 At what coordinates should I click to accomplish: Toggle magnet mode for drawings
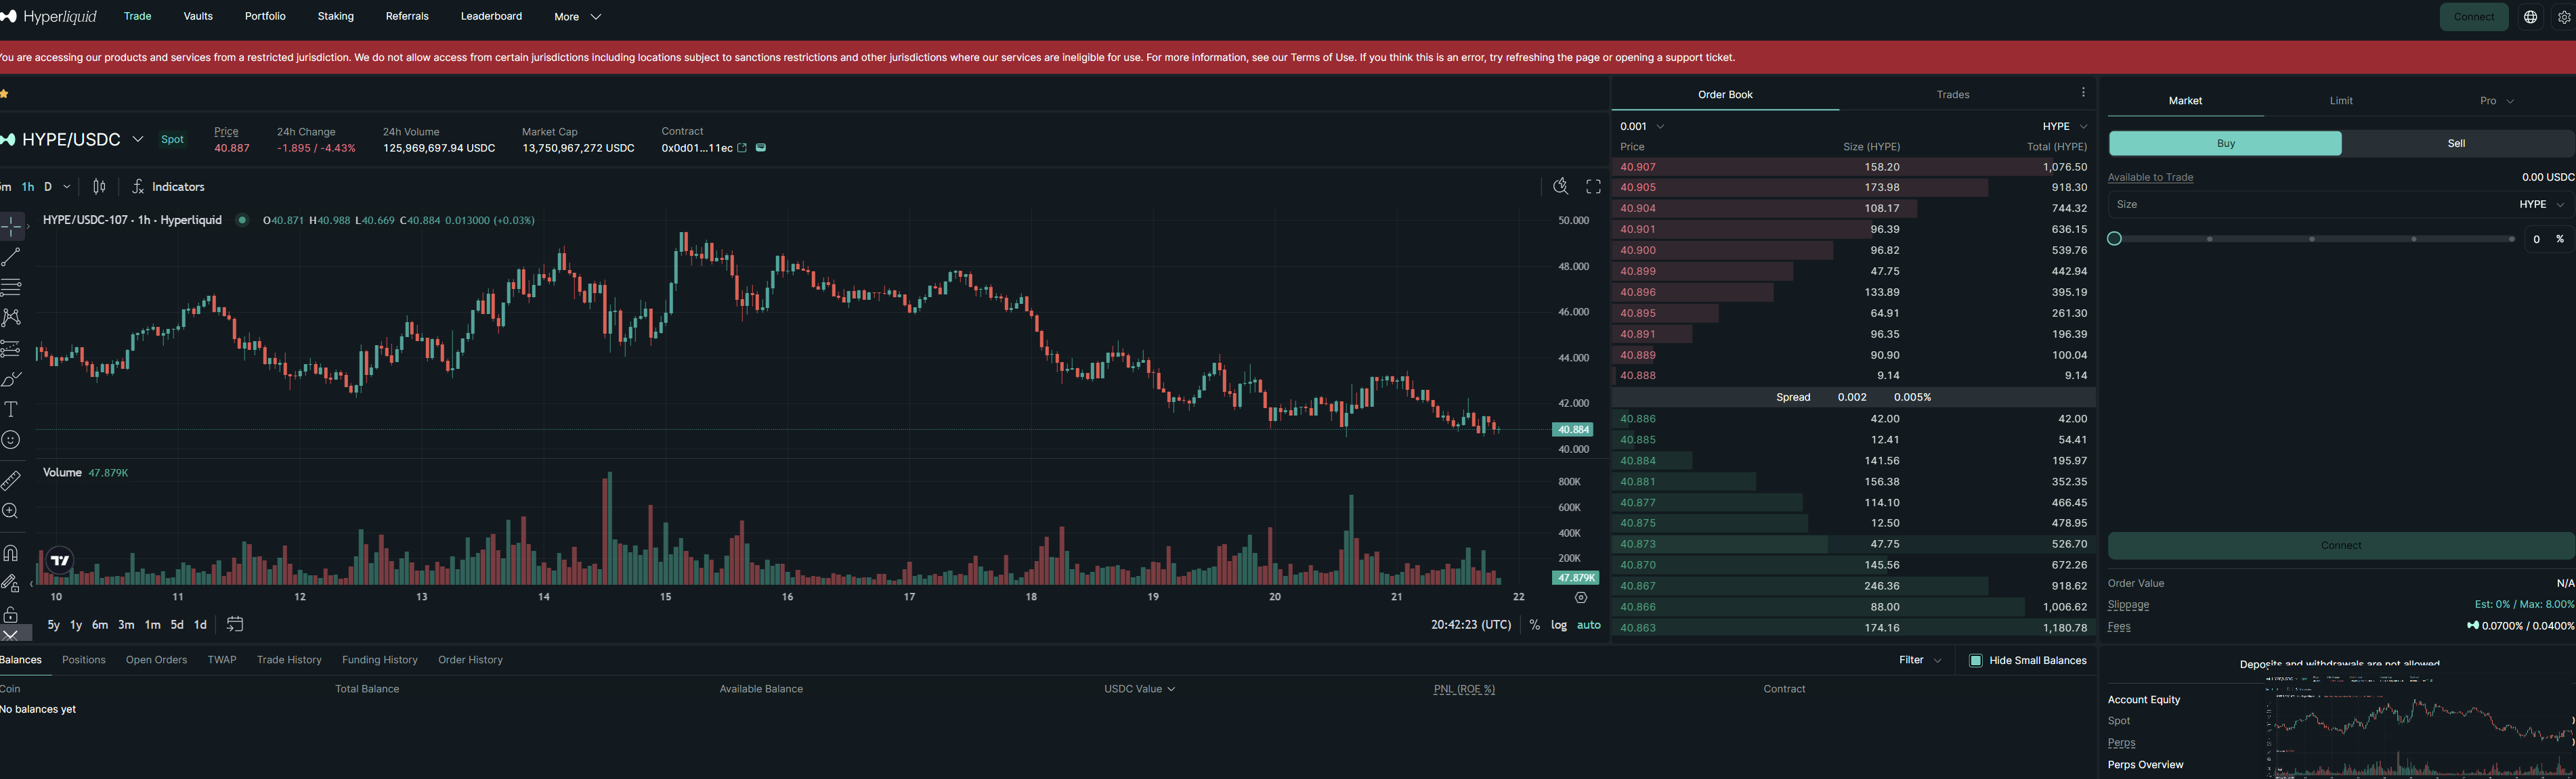[x=11, y=552]
